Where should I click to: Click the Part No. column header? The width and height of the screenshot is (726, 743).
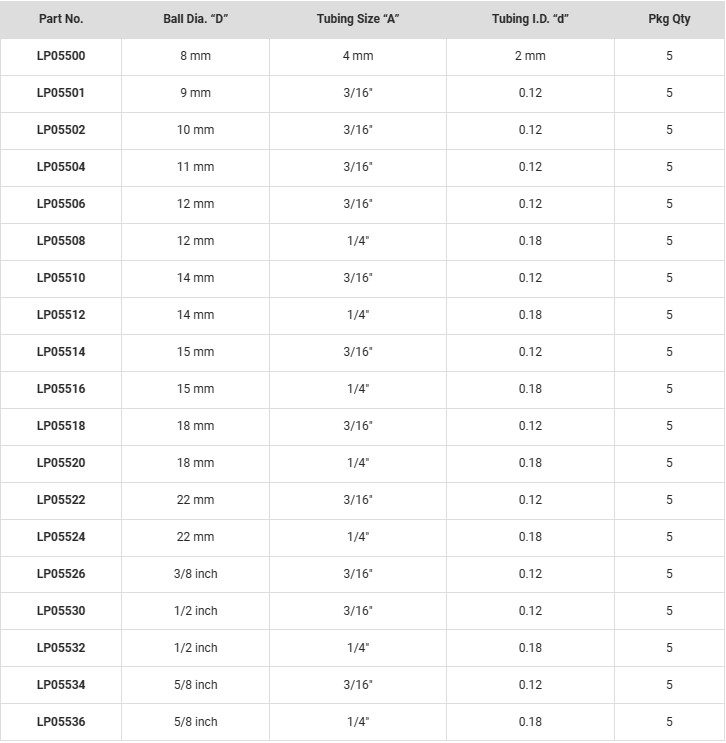61,19
